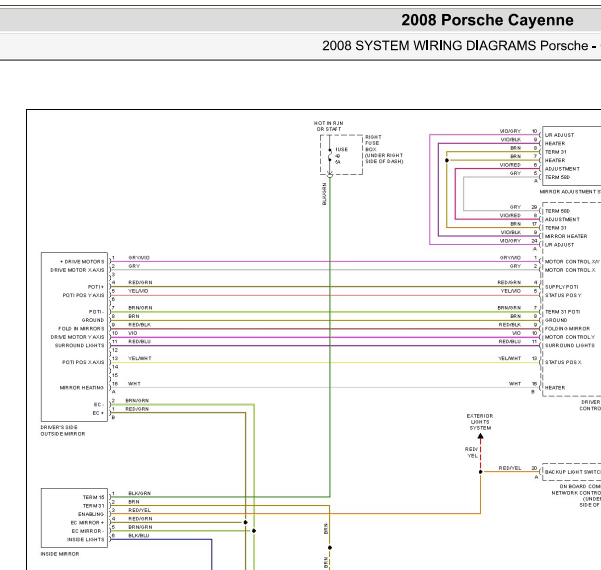Click the "TERM 31 POTI" label

coord(562,312)
